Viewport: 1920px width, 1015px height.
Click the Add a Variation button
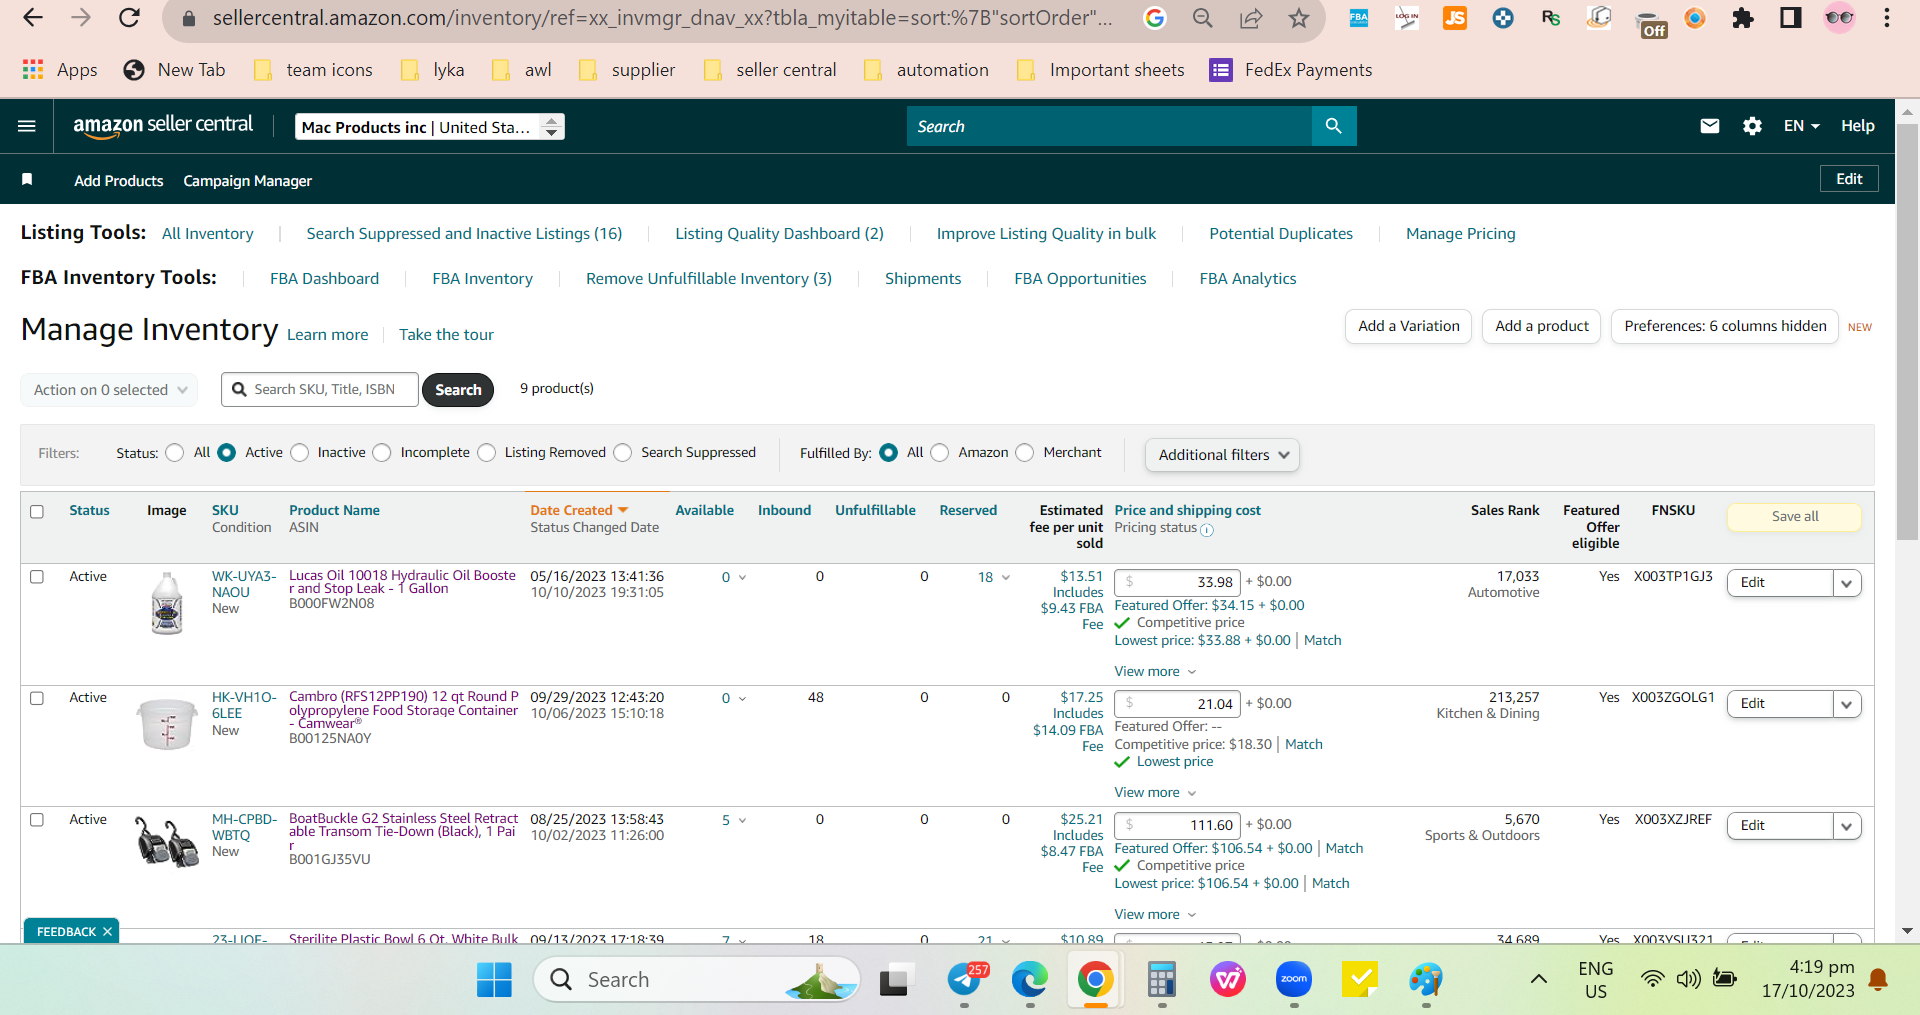(x=1408, y=326)
